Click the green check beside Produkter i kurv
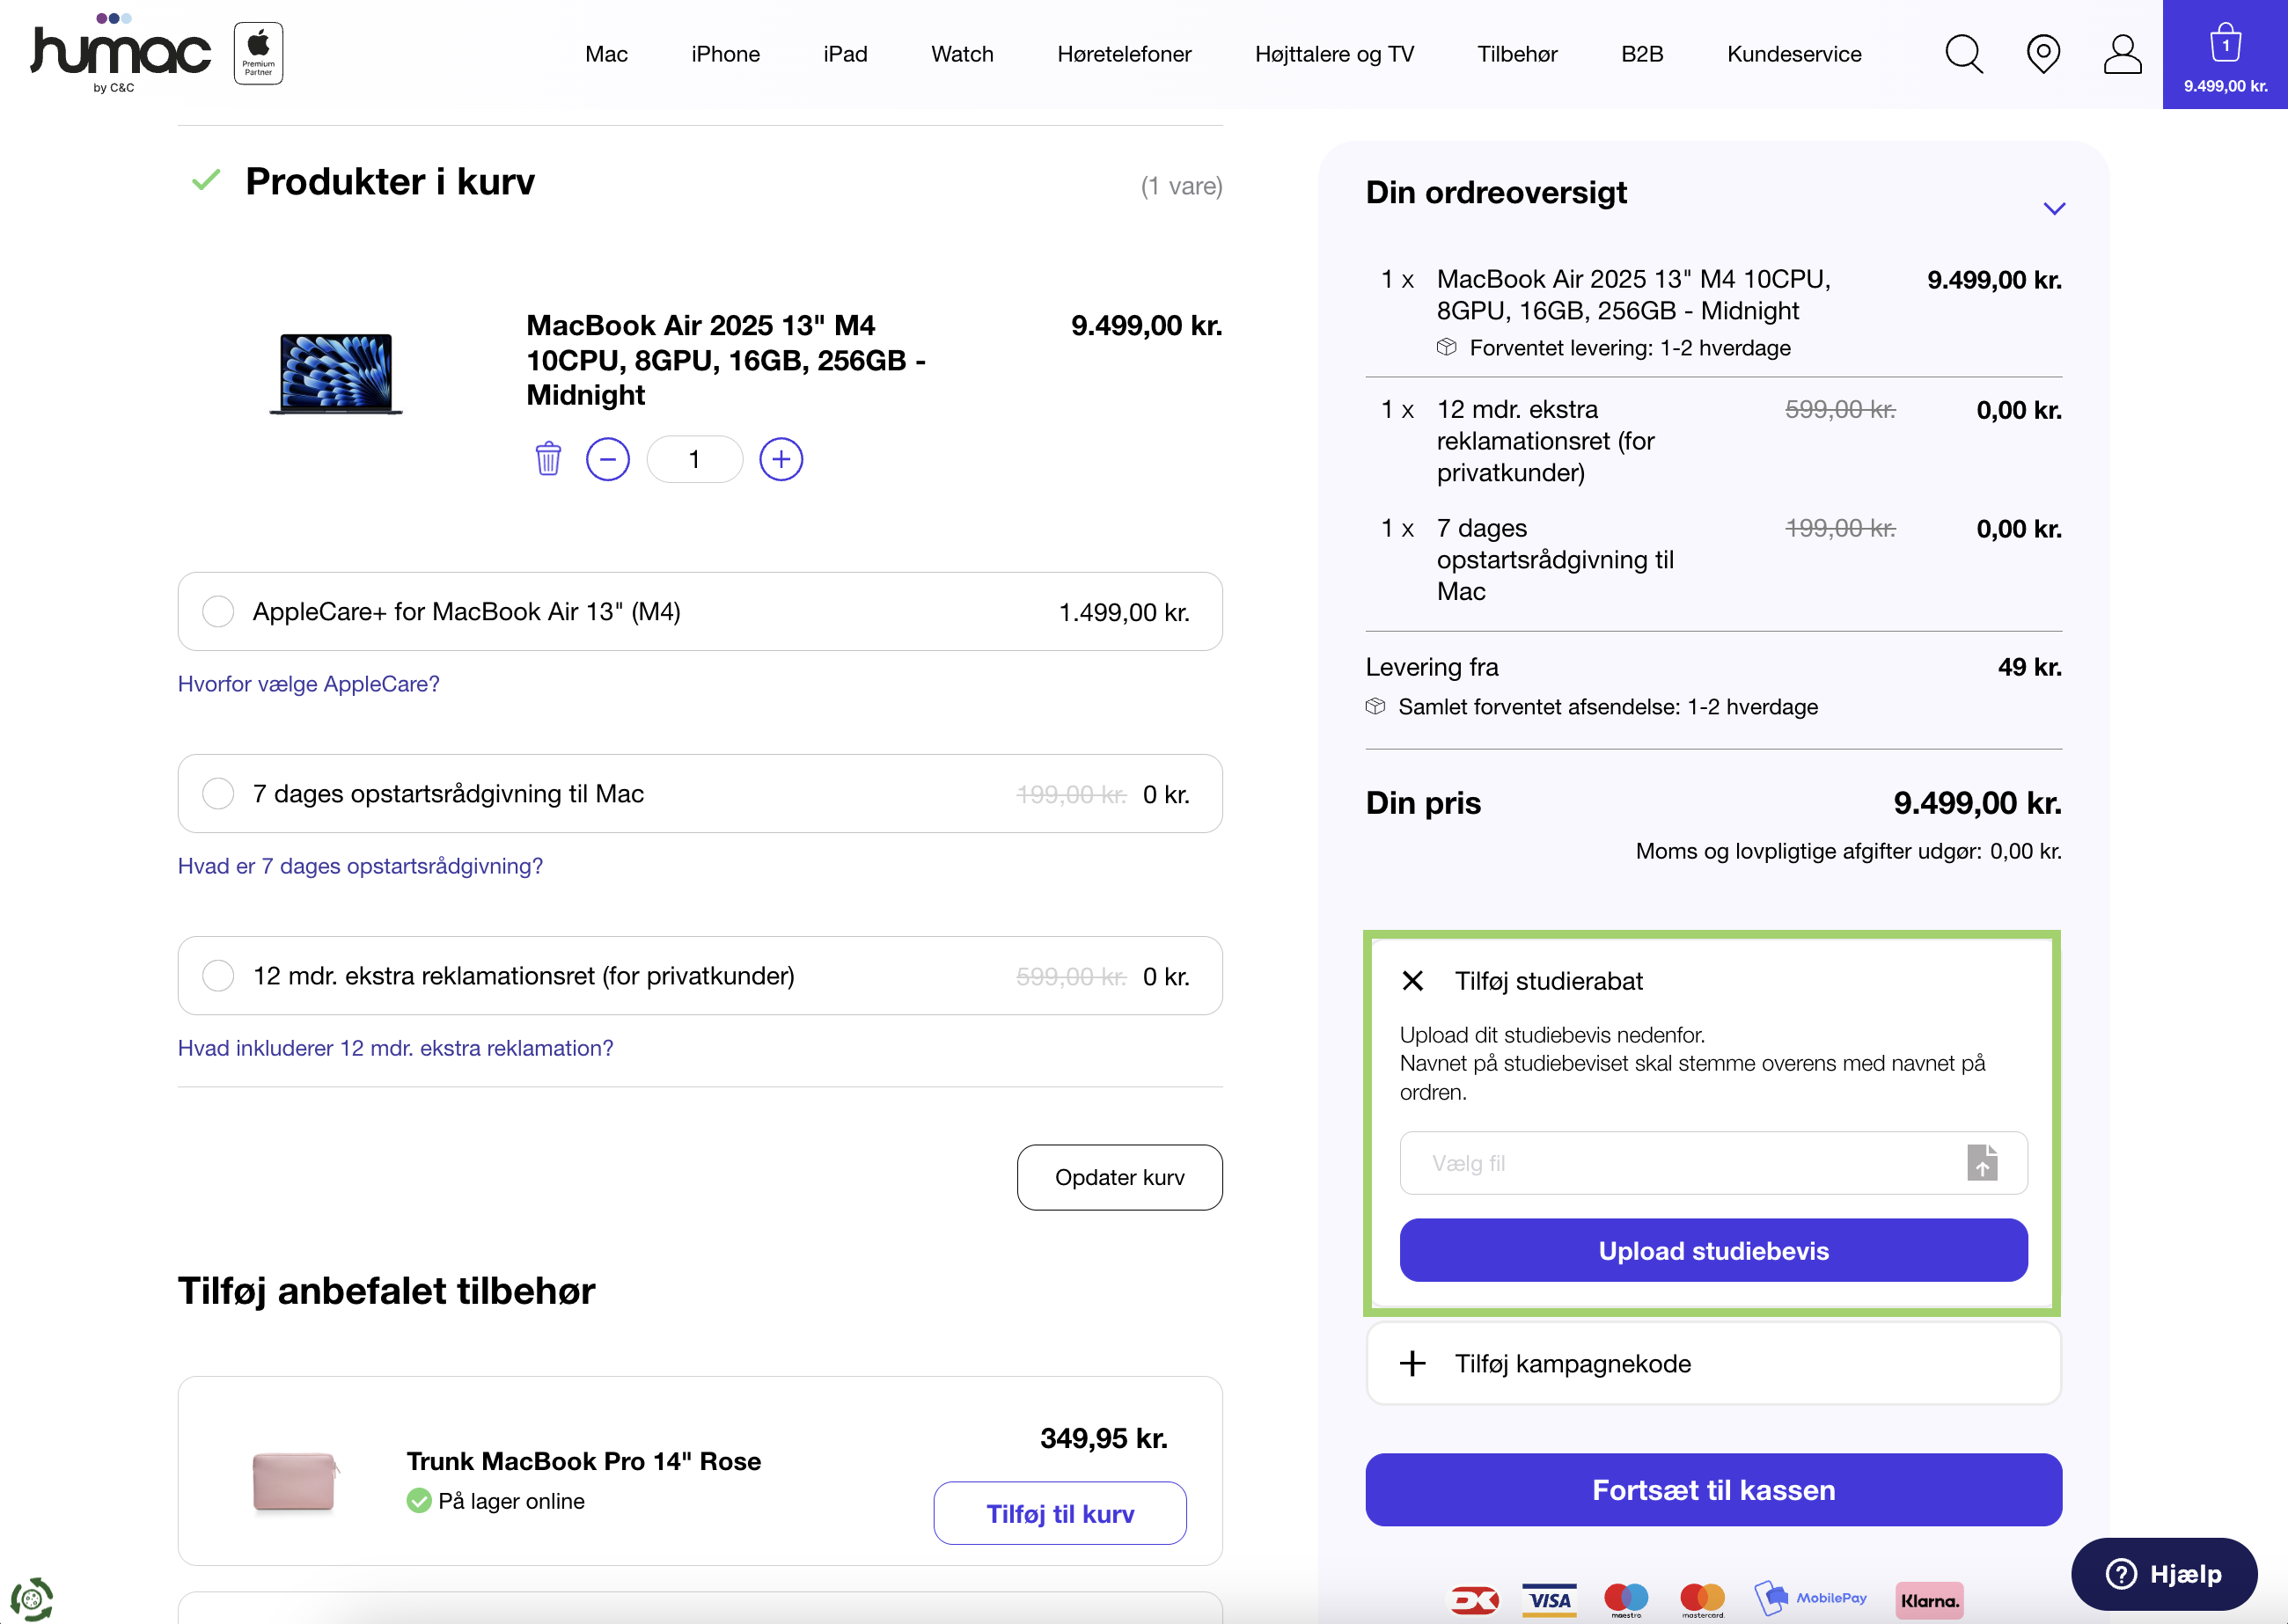Viewport: 2288px width, 1624px height. click(206, 180)
